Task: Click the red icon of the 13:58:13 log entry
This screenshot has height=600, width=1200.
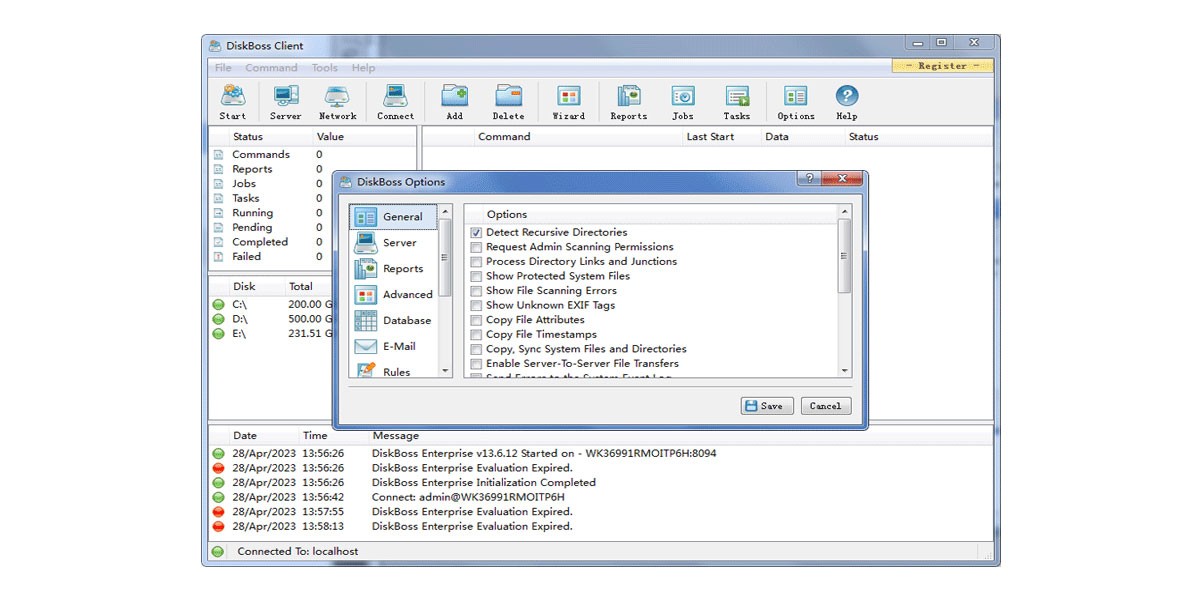Action: [218, 526]
